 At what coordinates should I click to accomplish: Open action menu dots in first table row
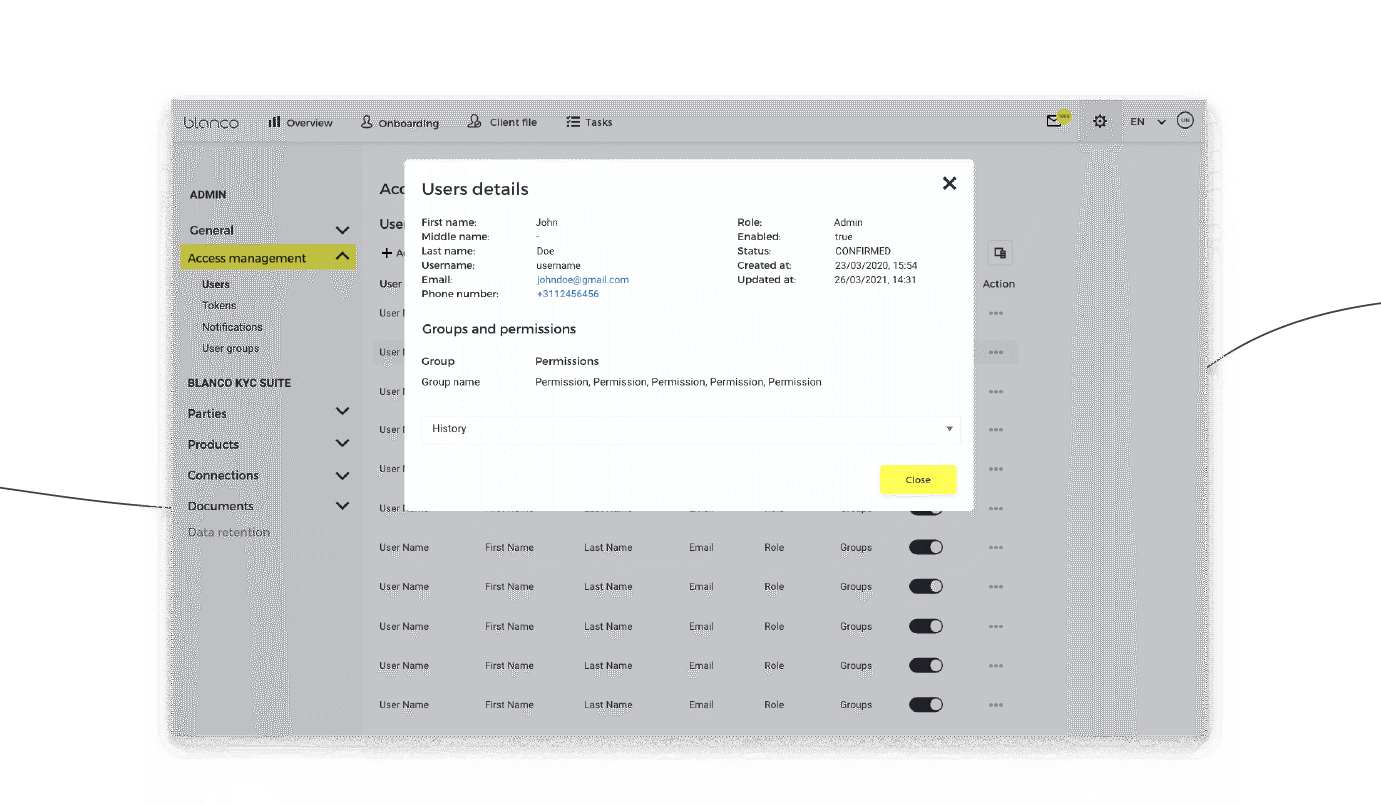click(995, 313)
